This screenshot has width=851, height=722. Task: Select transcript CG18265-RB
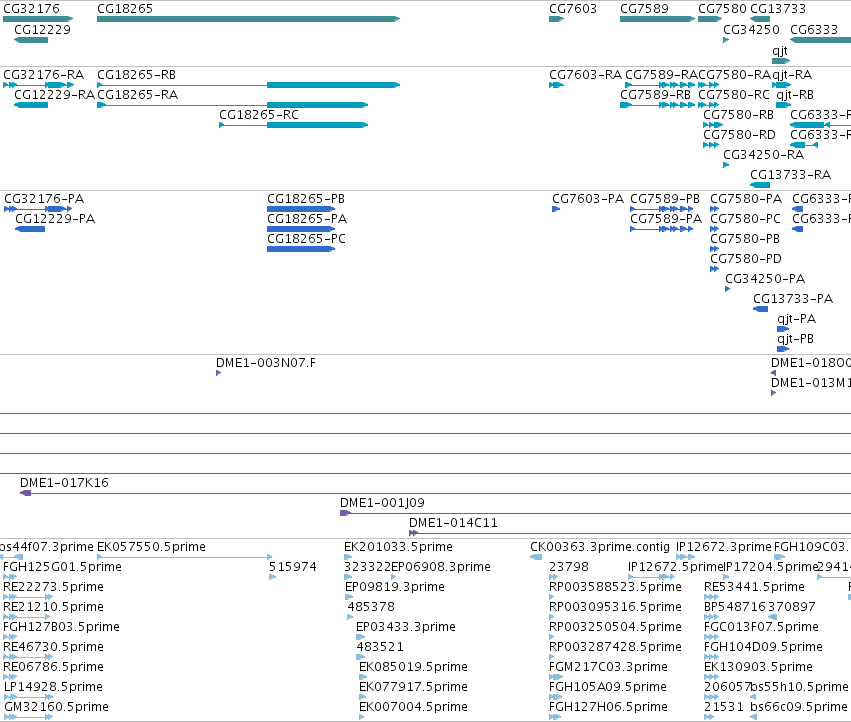(x=249, y=85)
